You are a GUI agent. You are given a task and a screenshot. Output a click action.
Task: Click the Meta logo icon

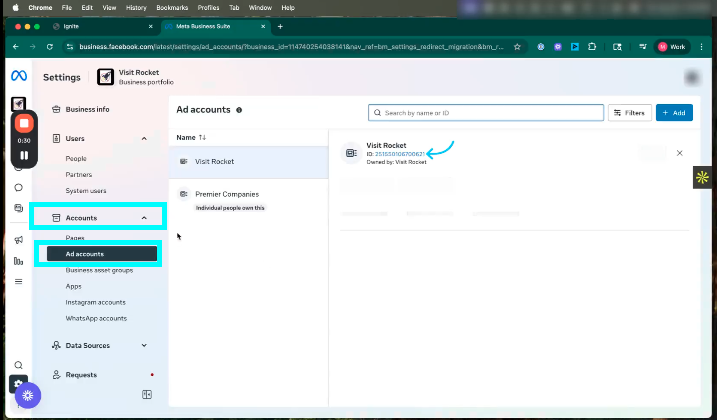click(x=18, y=77)
